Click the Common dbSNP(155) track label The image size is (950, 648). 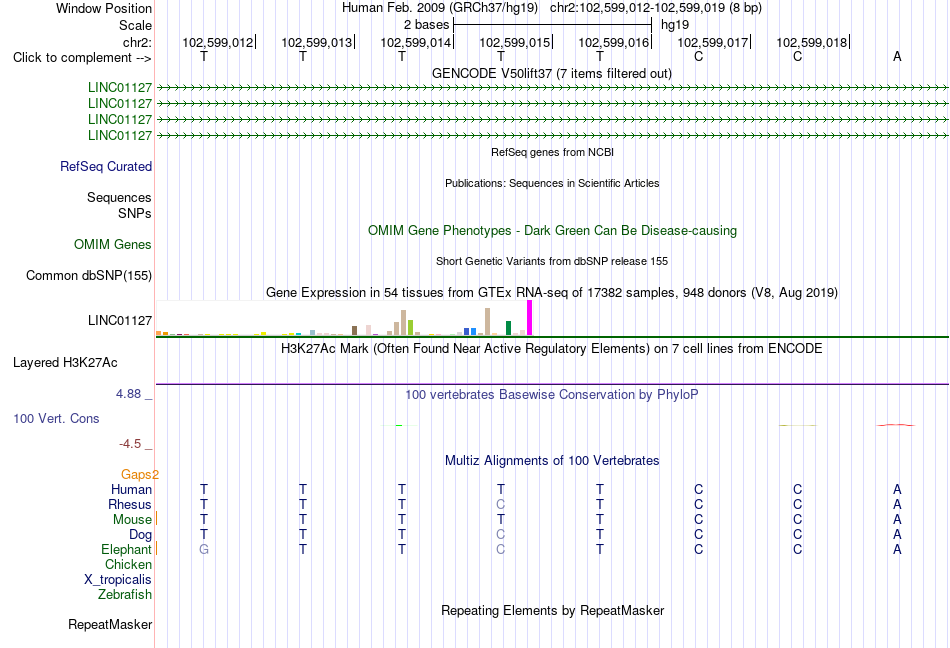coord(89,276)
